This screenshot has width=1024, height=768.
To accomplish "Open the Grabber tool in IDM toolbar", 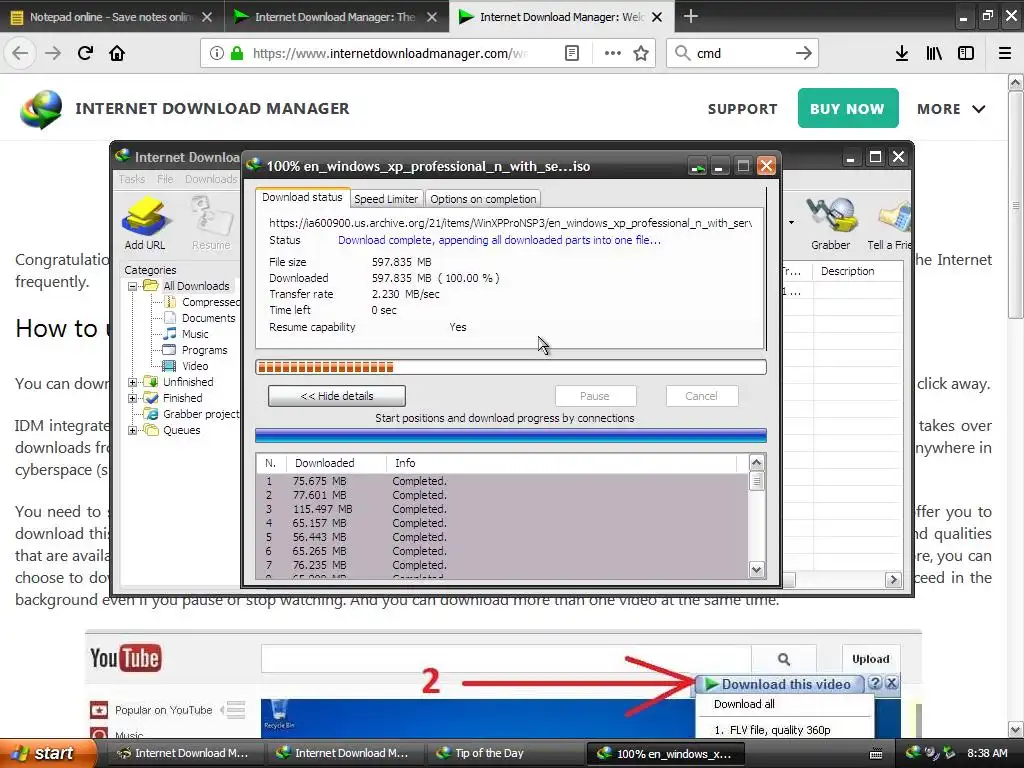I will point(831,223).
